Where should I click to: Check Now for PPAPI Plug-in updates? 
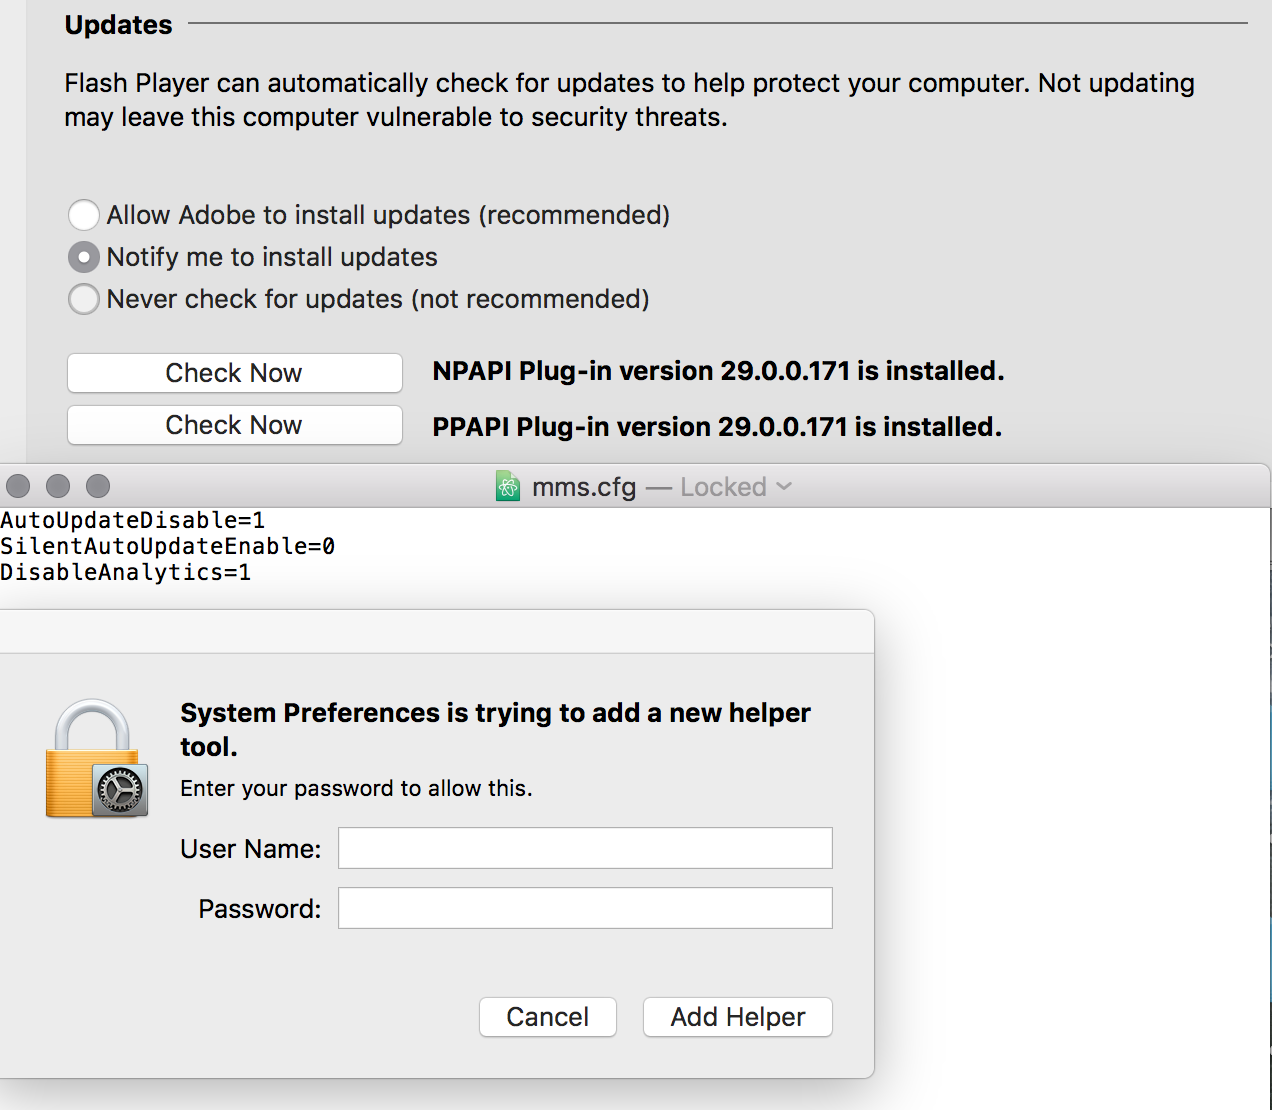click(234, 425)
